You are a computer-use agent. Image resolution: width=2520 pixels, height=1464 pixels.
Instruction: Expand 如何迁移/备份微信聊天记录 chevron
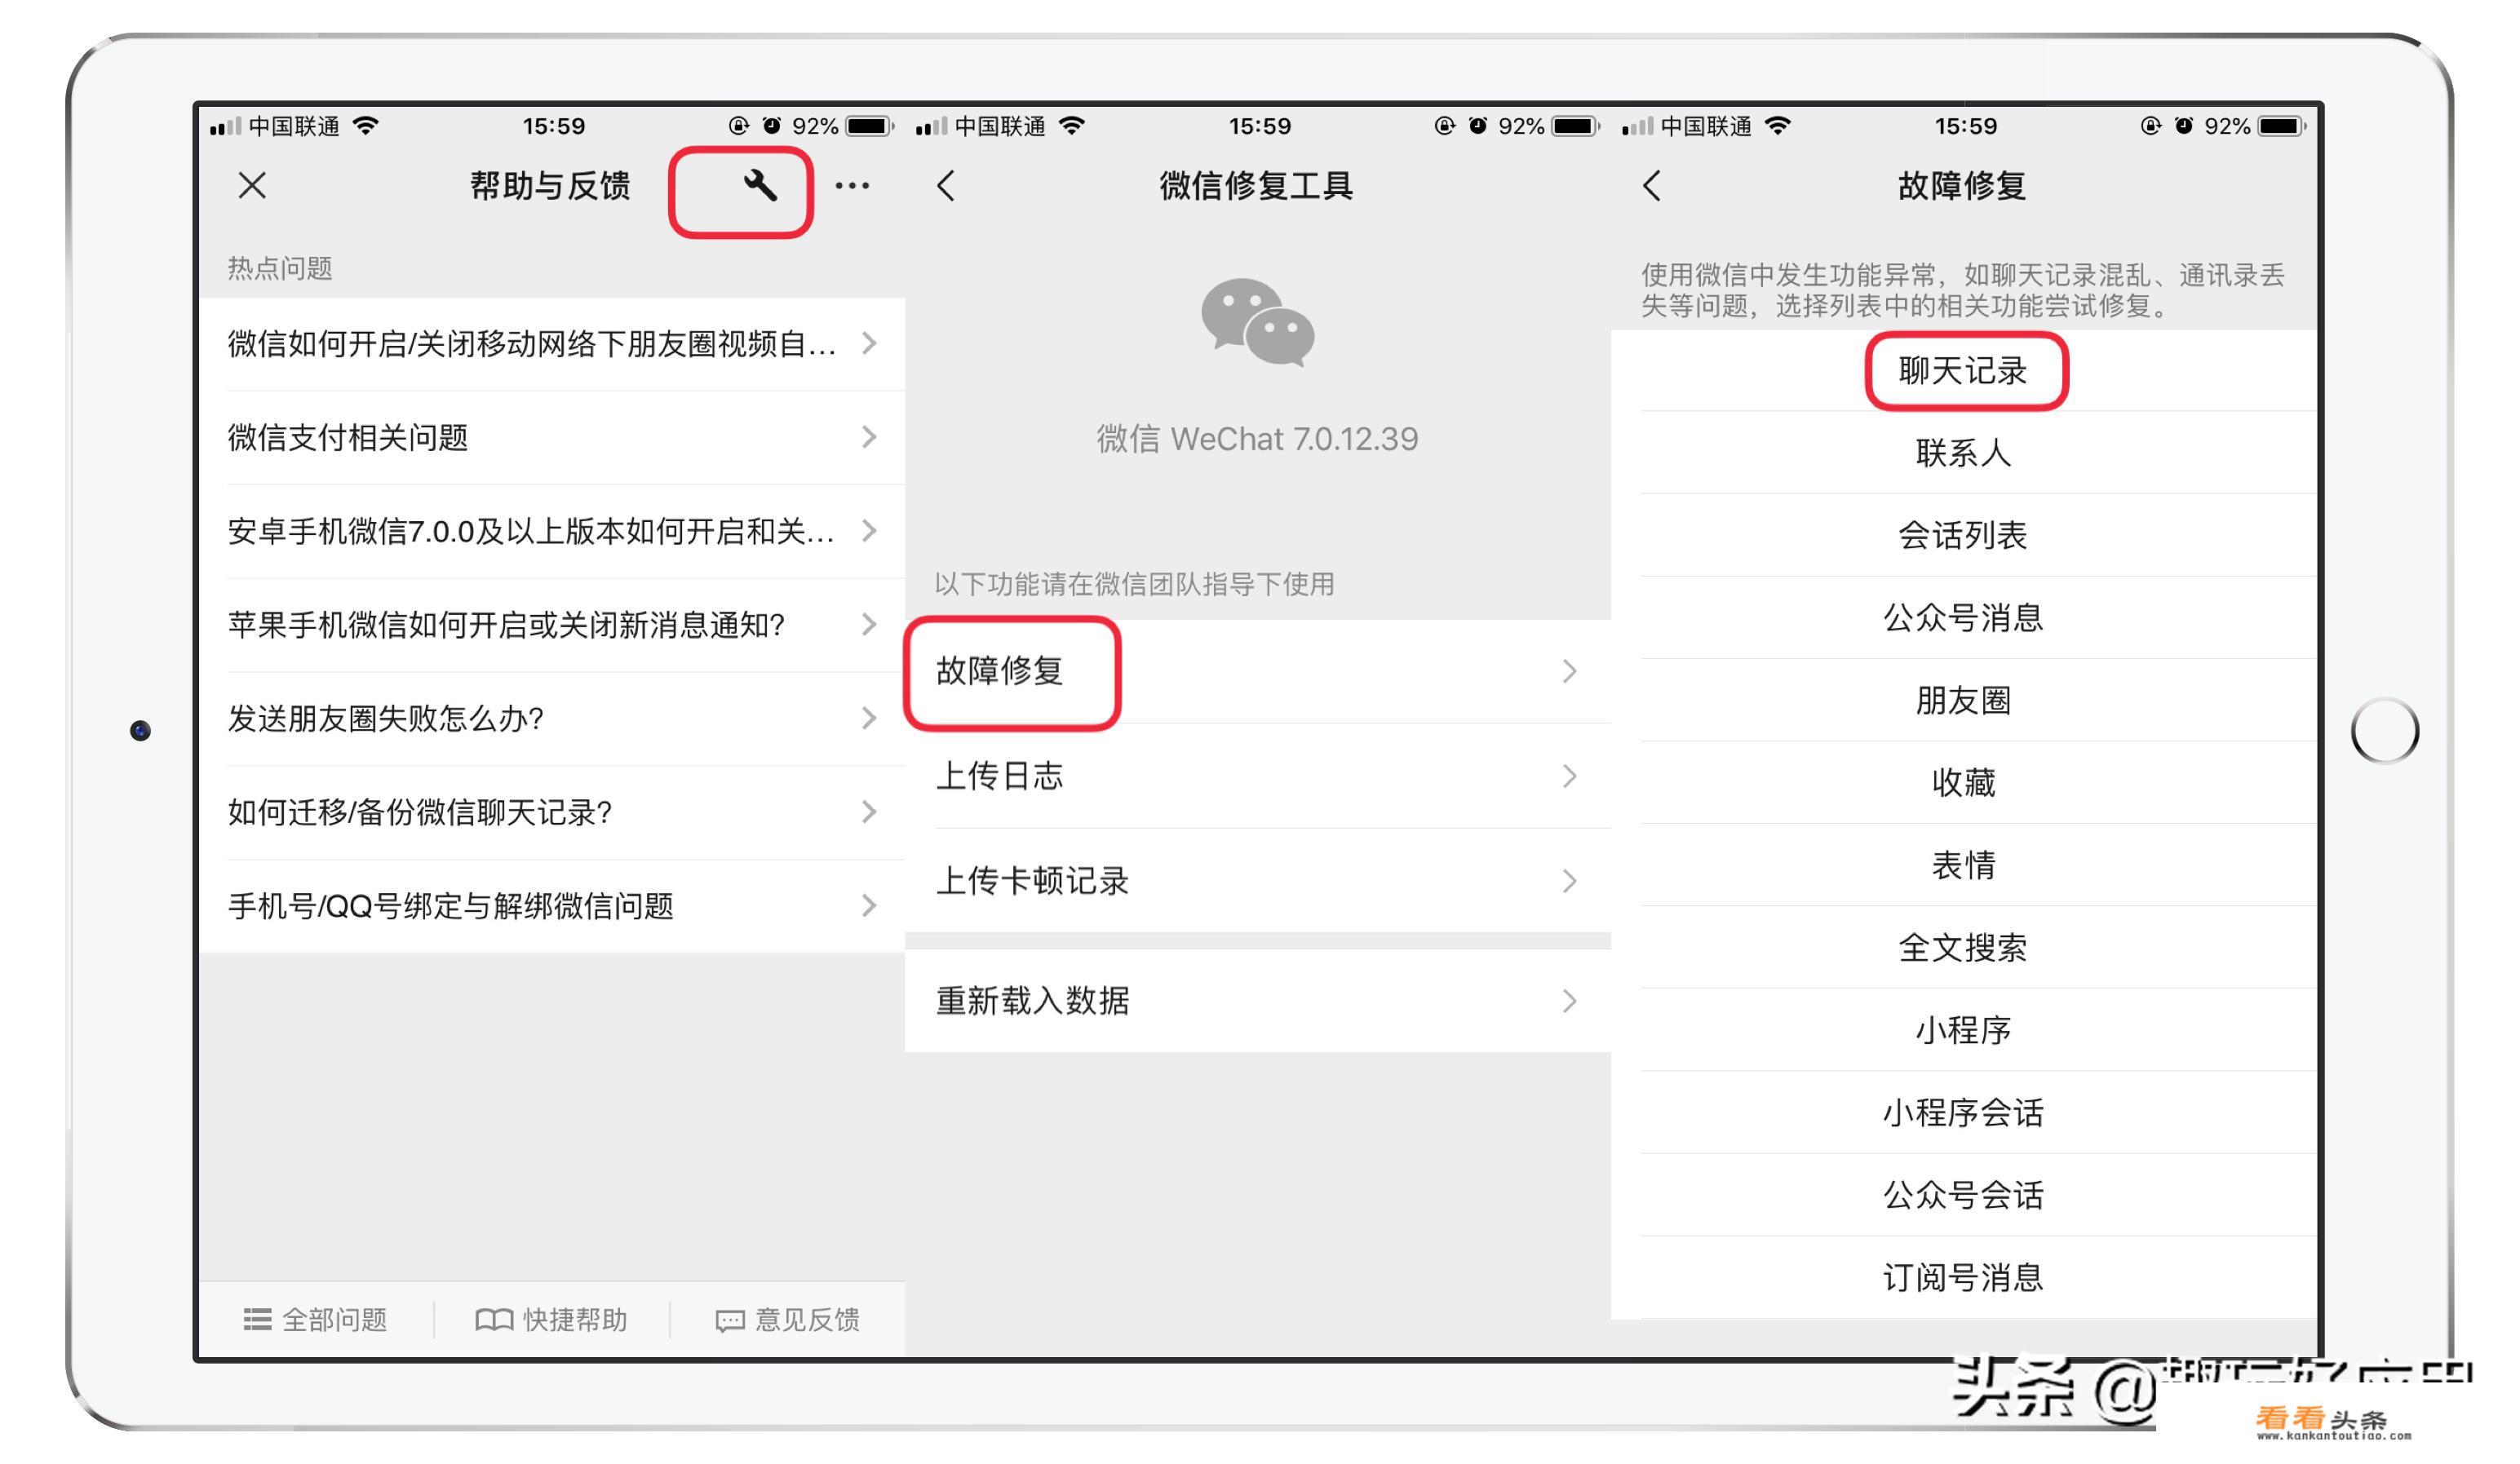pyautogui.click(x=869, y=812)
